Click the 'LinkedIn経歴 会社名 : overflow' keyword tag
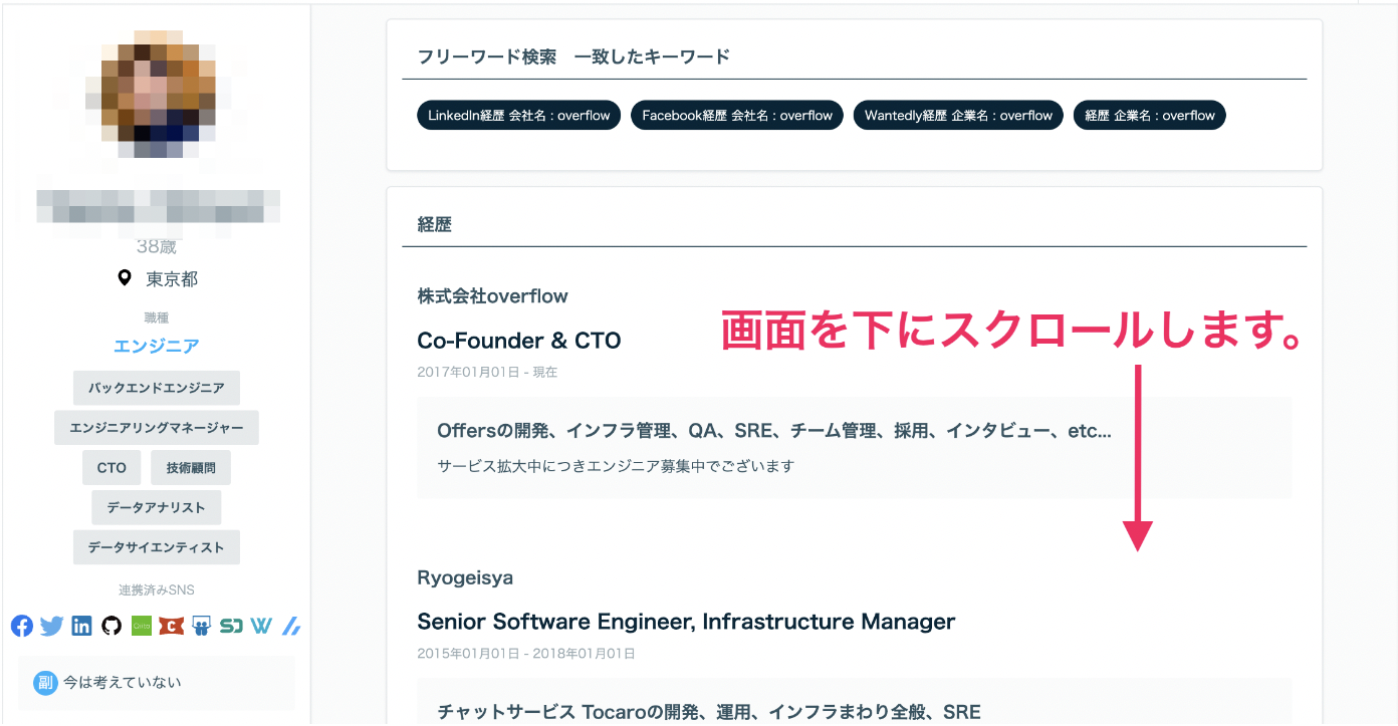 tap(519, 115)
